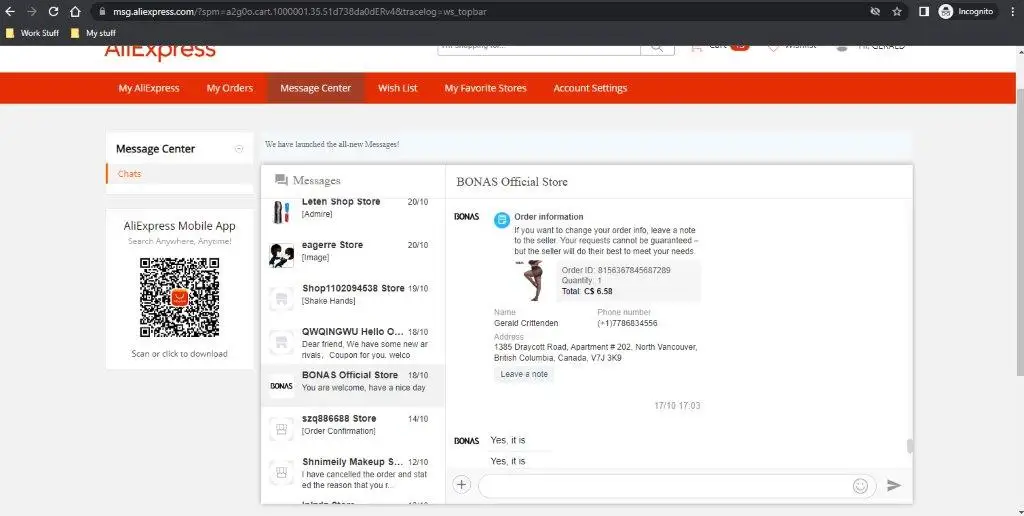Viewport: 1024px width, 516px height.
Task: Click Scan or click to download
Action: click(180, 354)
